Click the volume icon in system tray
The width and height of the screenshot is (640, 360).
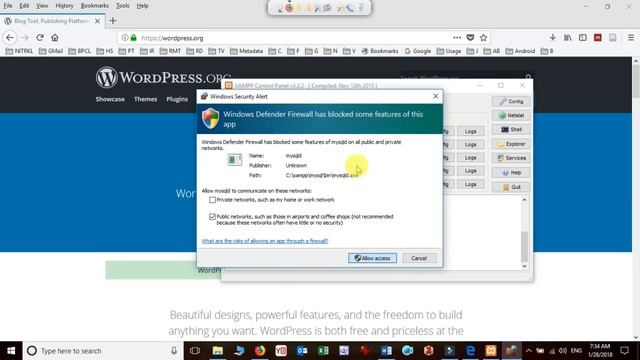pyautogui.click(x=563, y=351)
